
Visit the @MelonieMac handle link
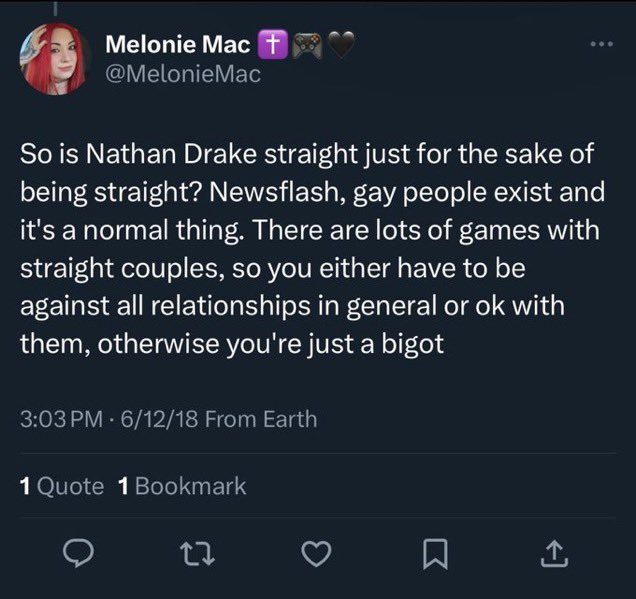[183, 74]
